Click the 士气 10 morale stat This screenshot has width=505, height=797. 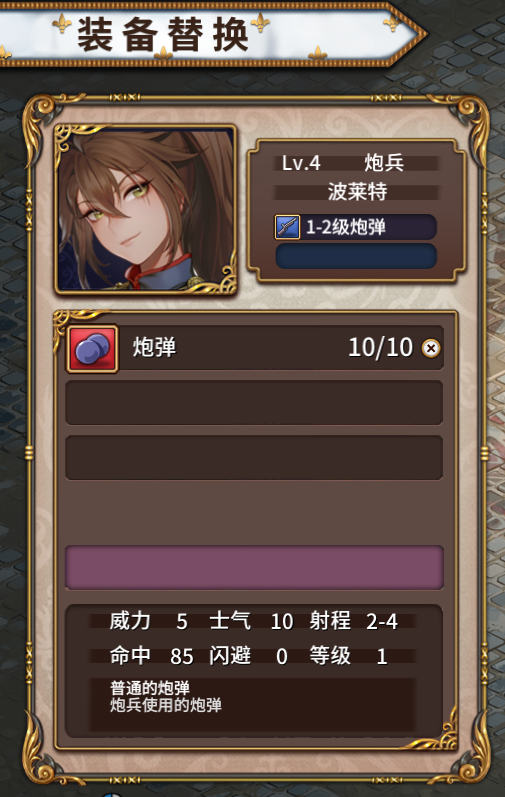tap(251, 621)
